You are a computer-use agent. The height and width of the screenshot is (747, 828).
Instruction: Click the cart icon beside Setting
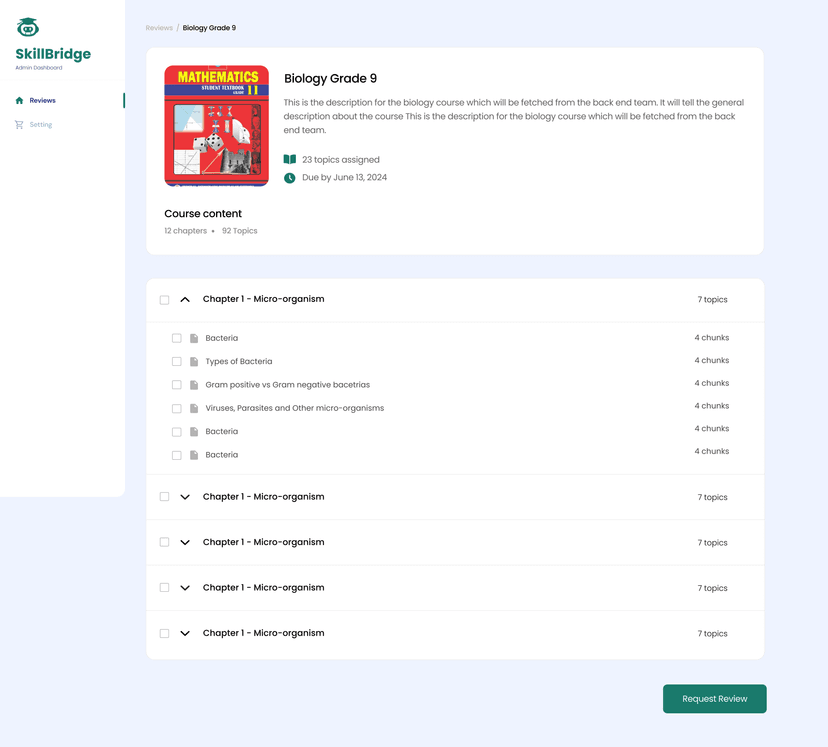pyautogui.click(x=19, y=125)
